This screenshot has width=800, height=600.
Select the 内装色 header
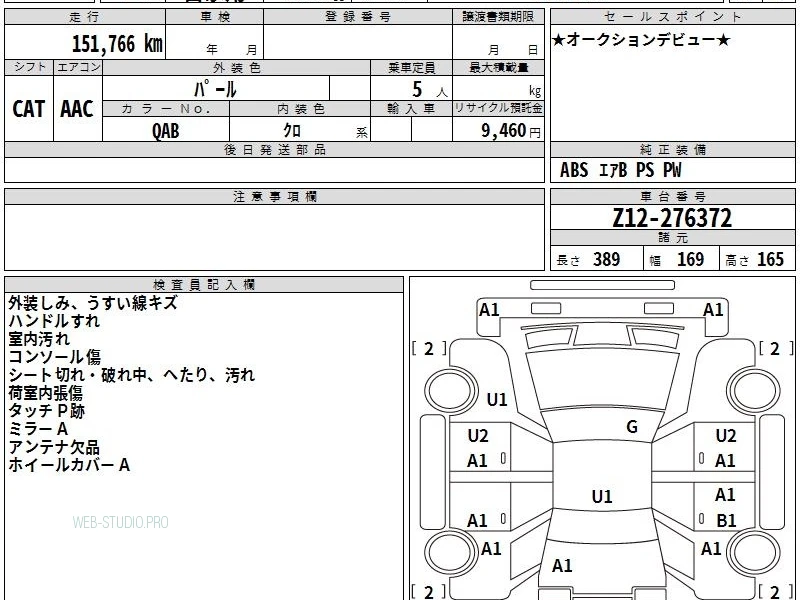click(x=300, y=109)
